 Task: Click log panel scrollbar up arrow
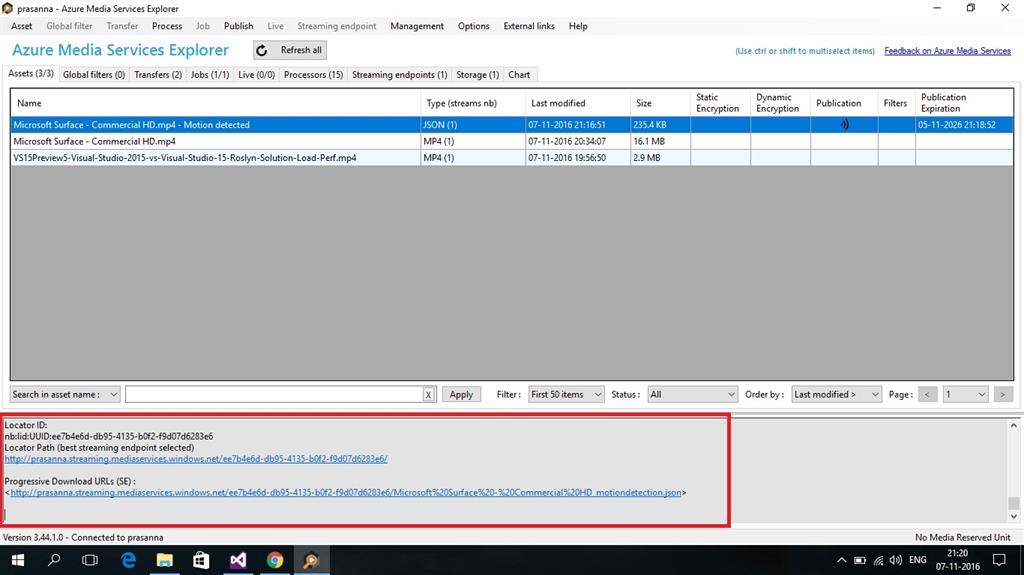click(1014, 425)
